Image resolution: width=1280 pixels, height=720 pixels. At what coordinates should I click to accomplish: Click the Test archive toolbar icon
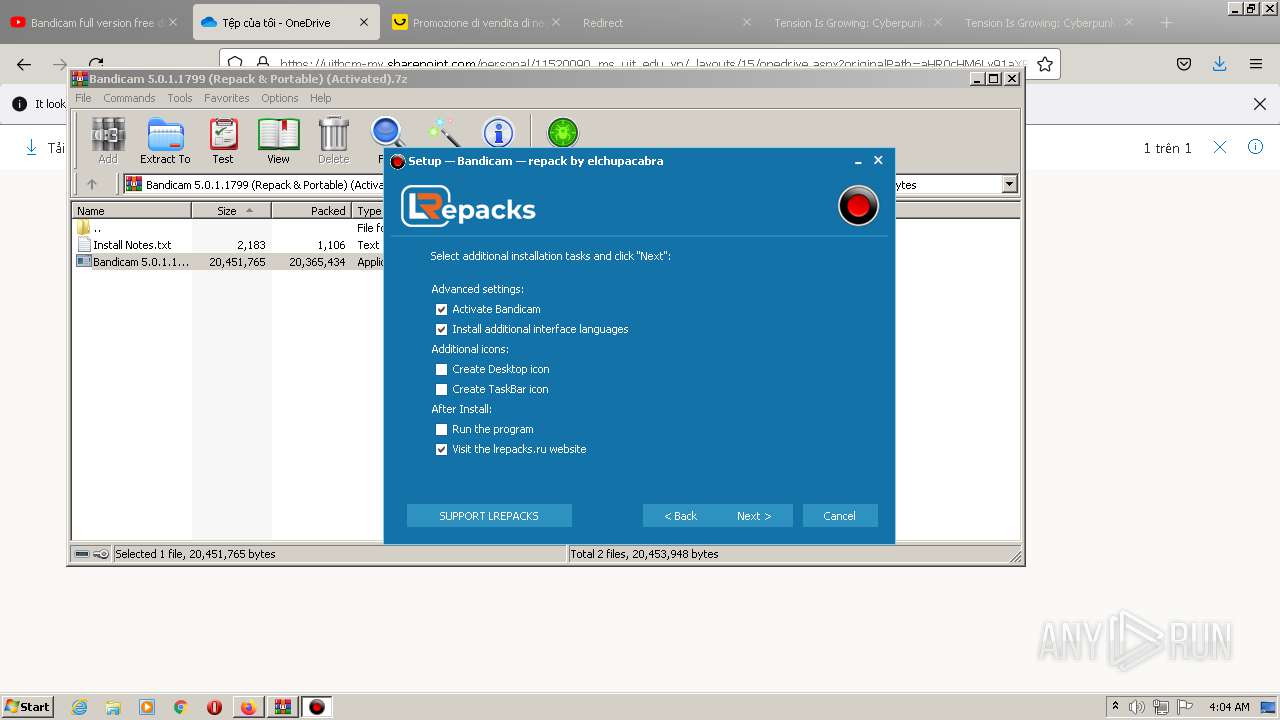(x=223, y=140)
